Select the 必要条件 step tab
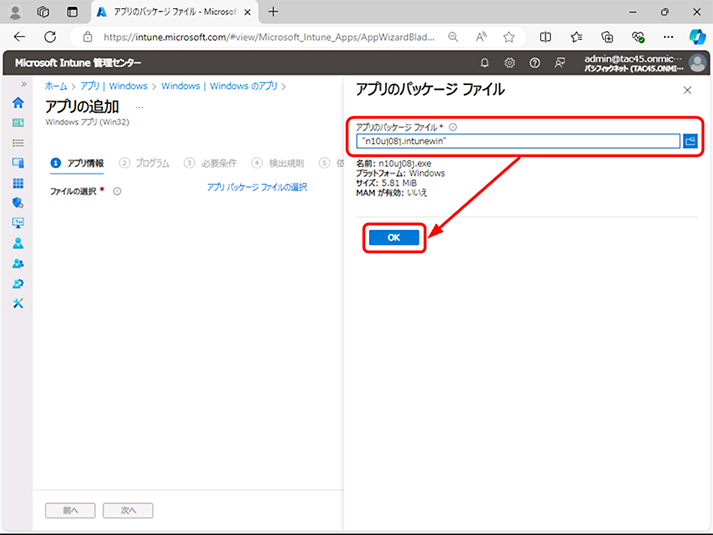Image resolution: width=713 pixels, height=535 pixels. tap(210, 163)
